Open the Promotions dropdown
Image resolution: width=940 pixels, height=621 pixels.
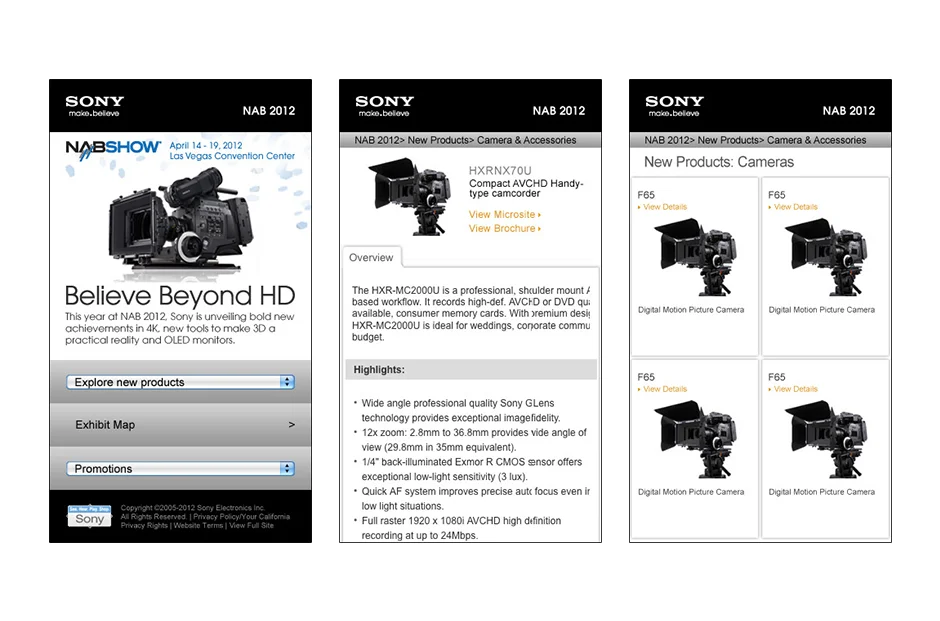click(178, 468)
